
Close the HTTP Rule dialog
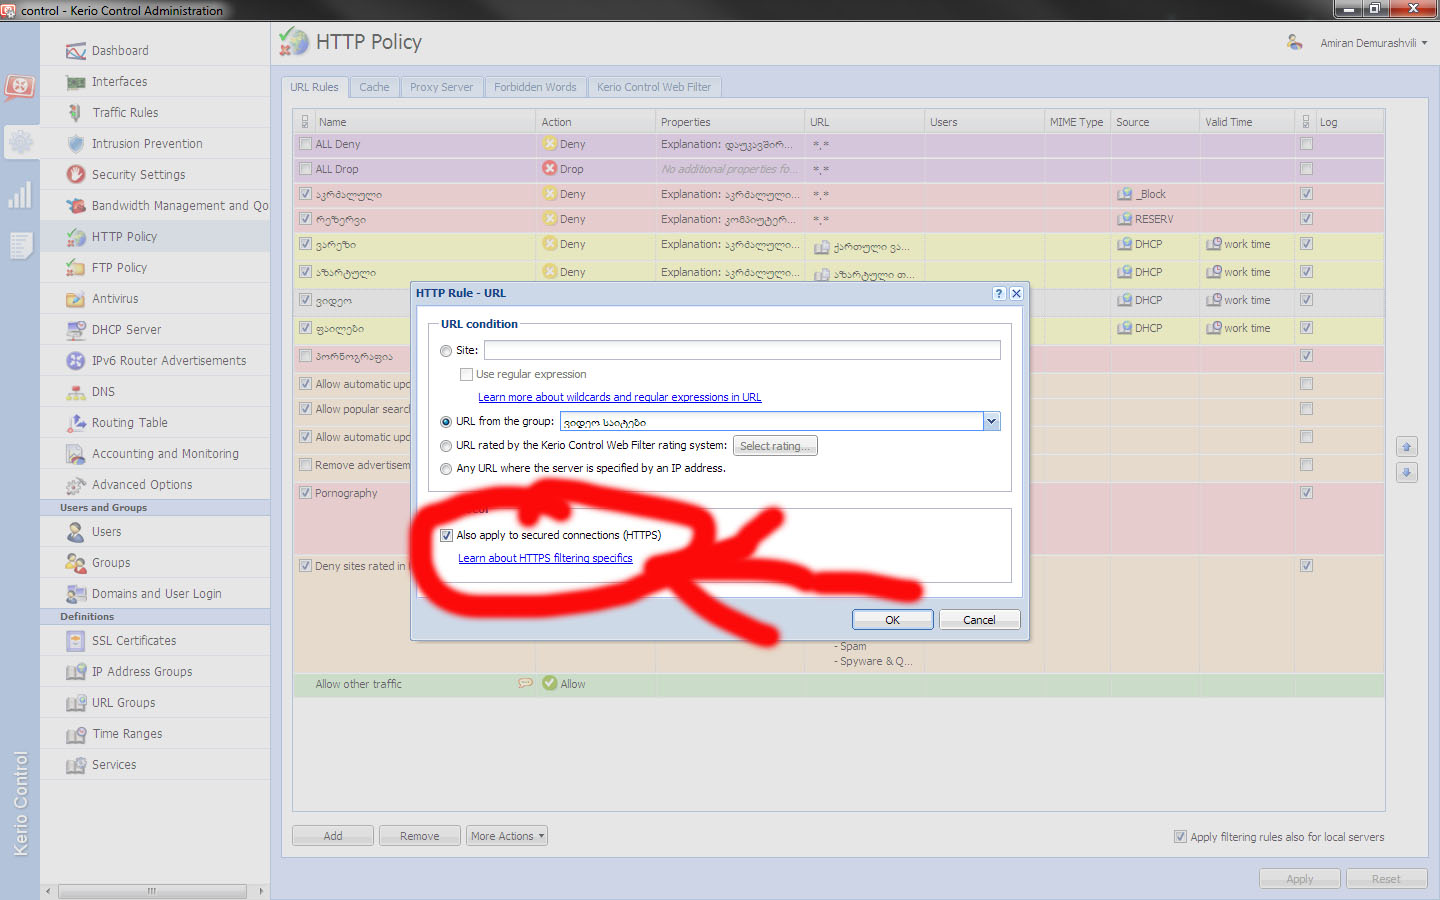(1016, 293)
